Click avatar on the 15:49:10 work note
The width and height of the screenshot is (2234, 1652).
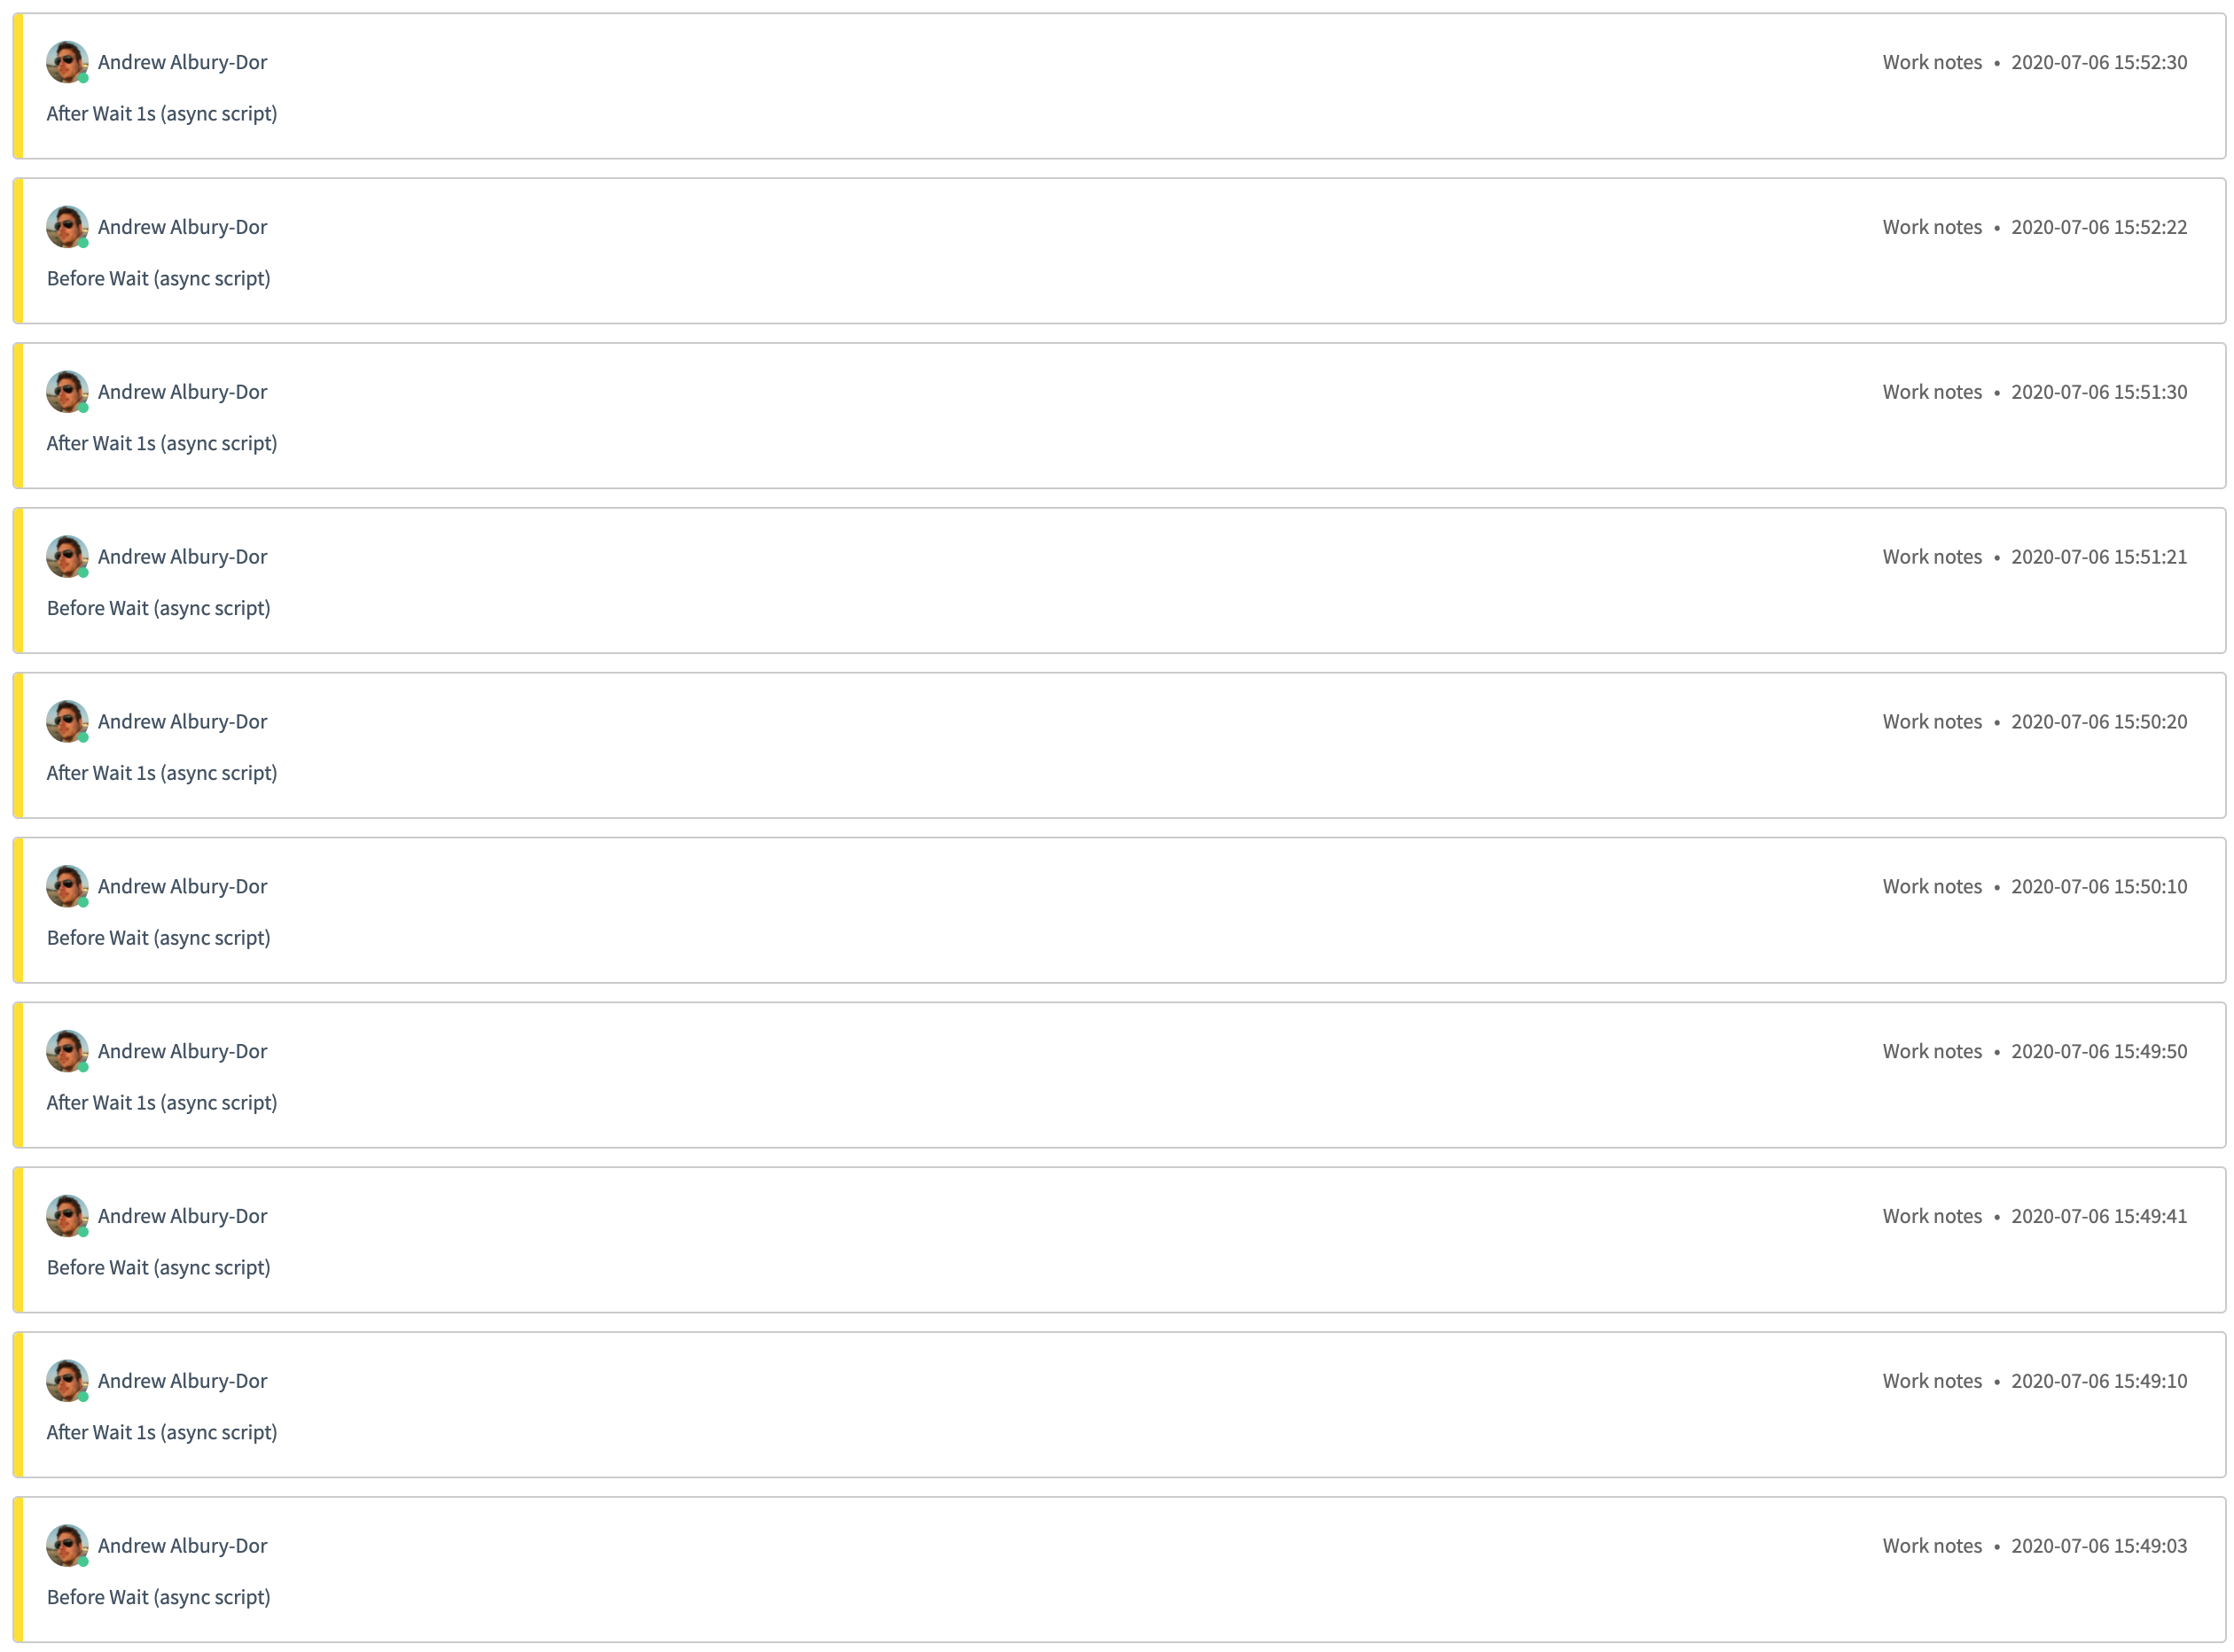point(67,1382)
